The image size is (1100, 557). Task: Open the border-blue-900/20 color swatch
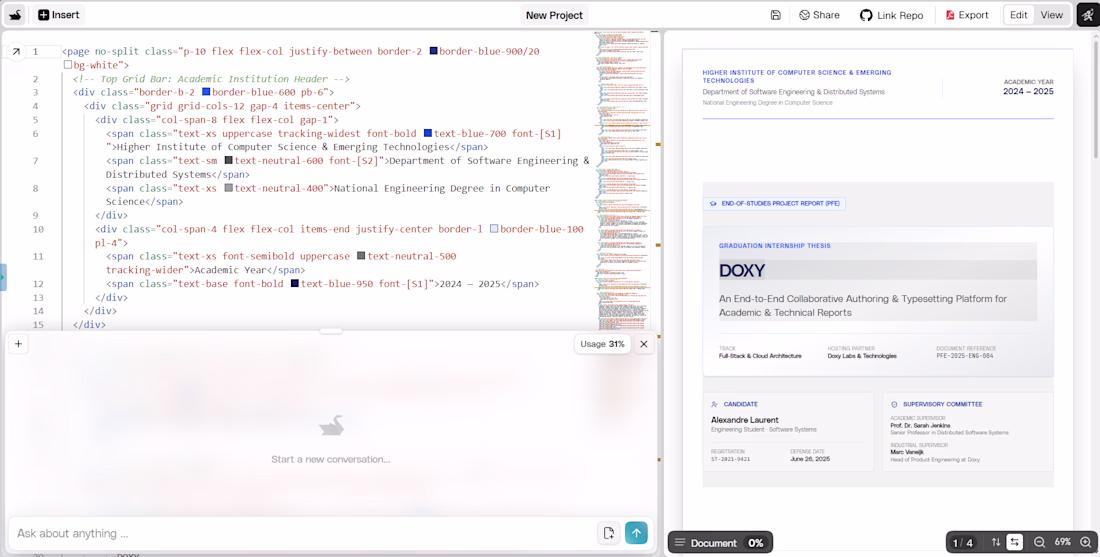[x=434, y=51]
